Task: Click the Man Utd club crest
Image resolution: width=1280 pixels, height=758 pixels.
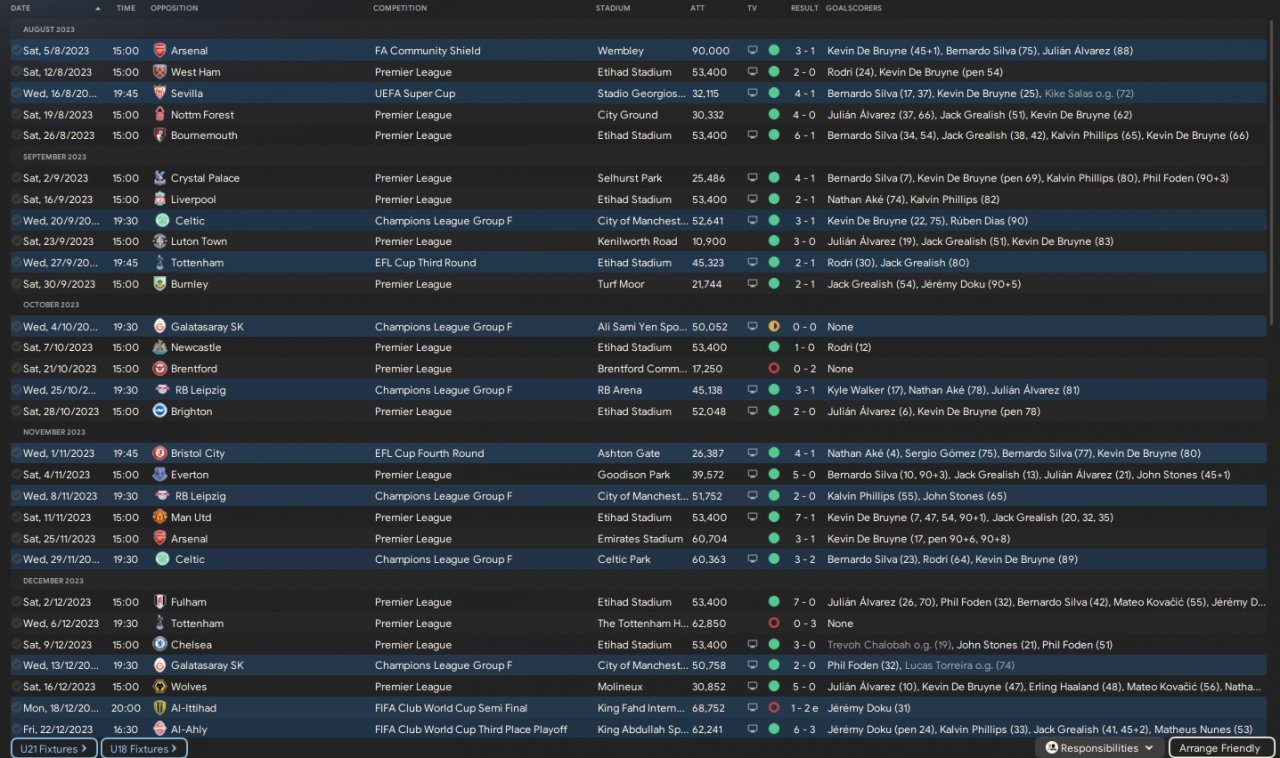Action: (160, 518)
